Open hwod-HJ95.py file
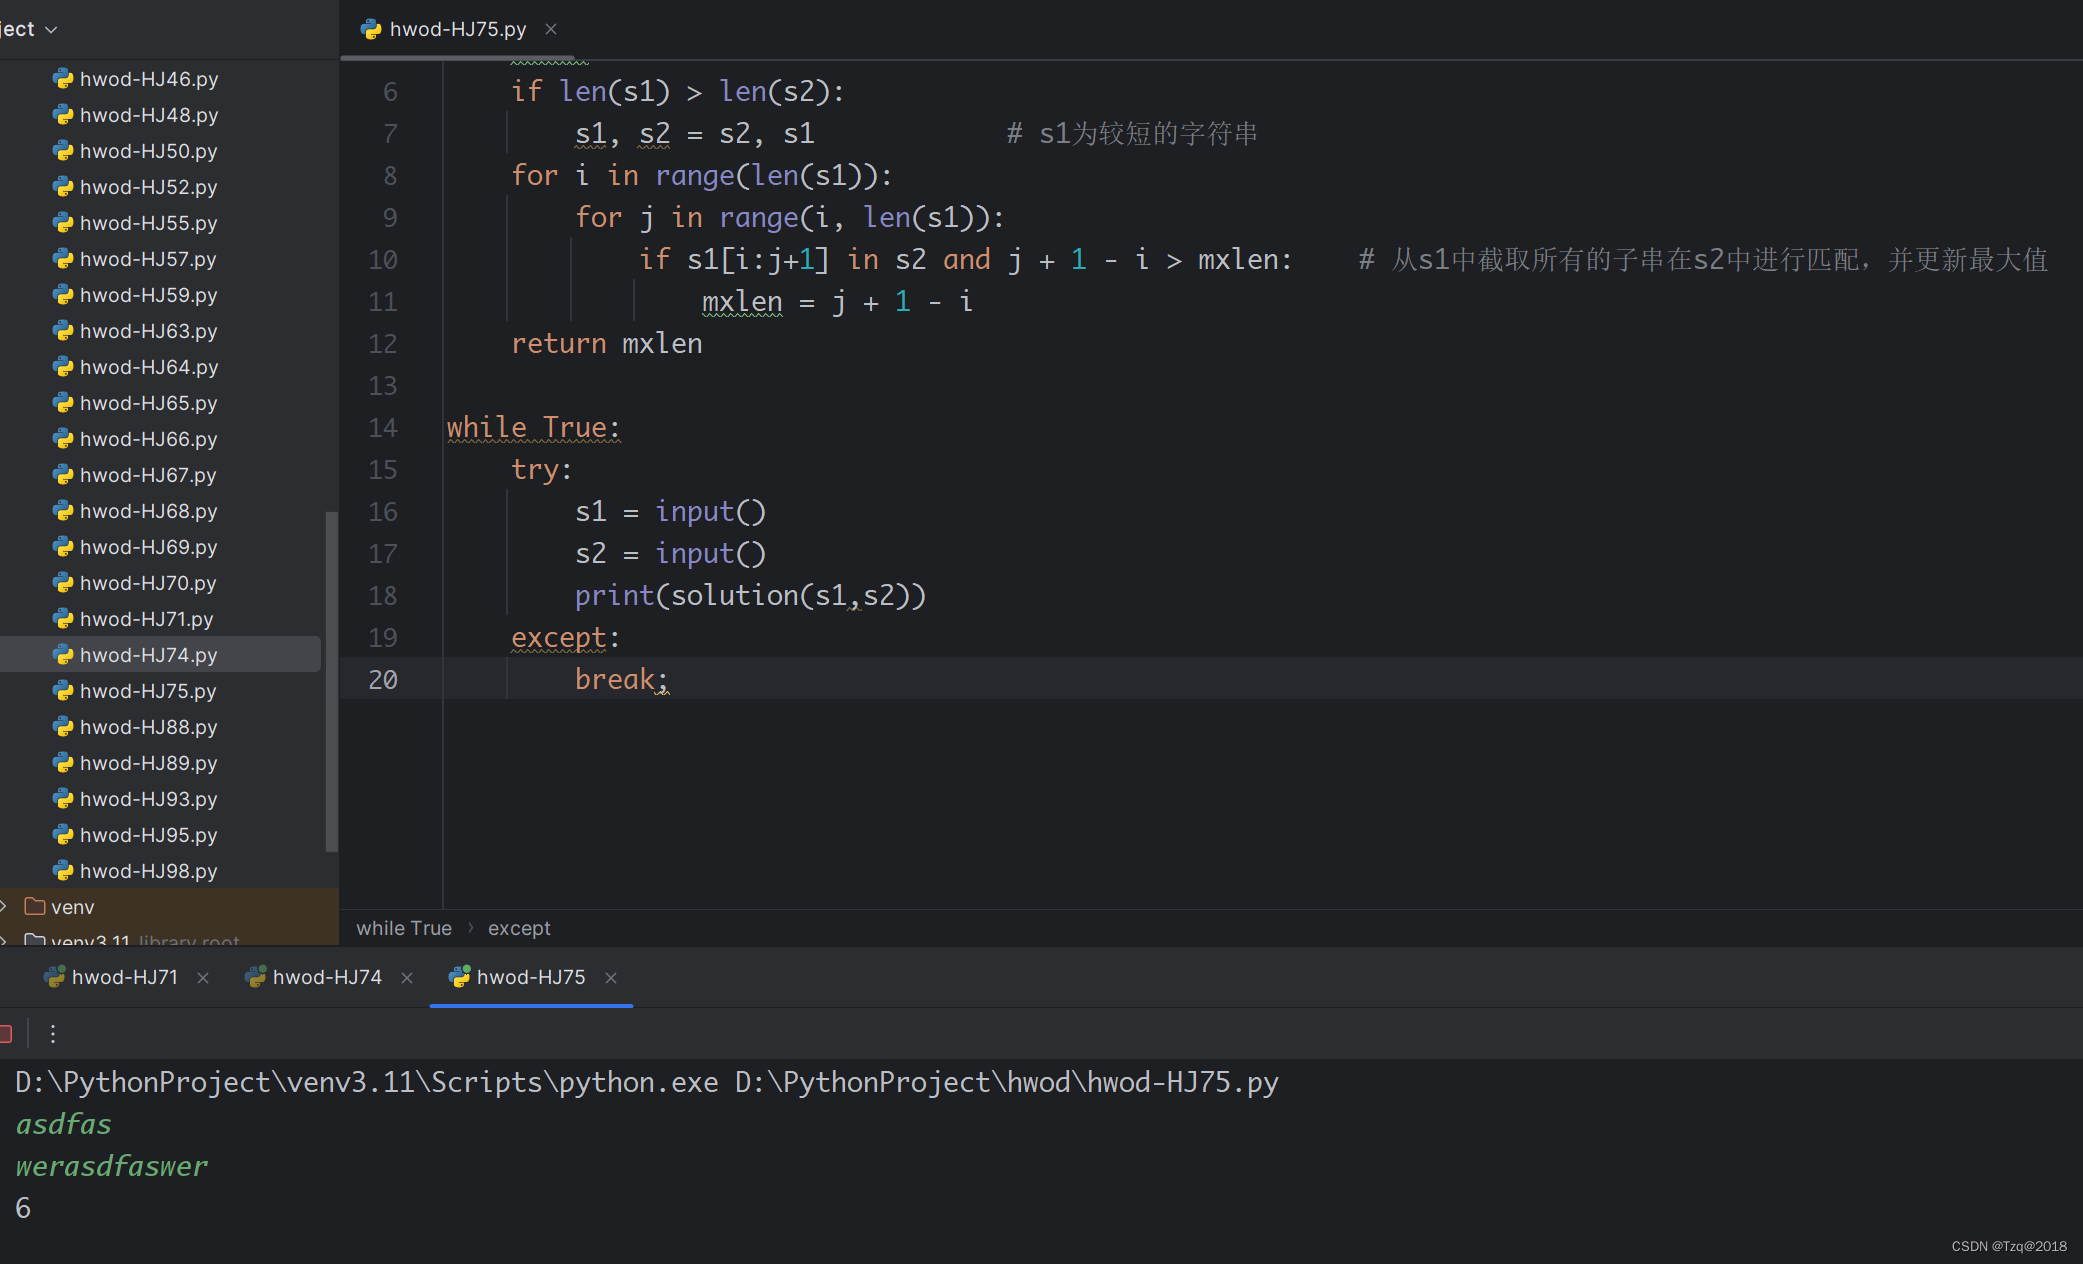This screenshot has height=1264, width=2083. pos(148,835)
